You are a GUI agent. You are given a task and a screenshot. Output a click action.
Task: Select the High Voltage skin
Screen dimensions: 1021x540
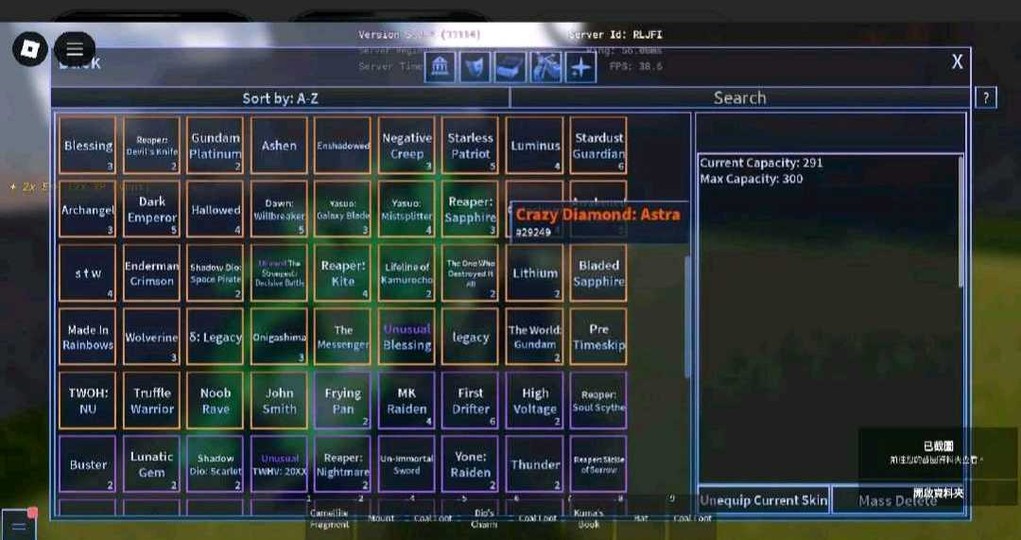pyautogui.click(x=534, y=401)
